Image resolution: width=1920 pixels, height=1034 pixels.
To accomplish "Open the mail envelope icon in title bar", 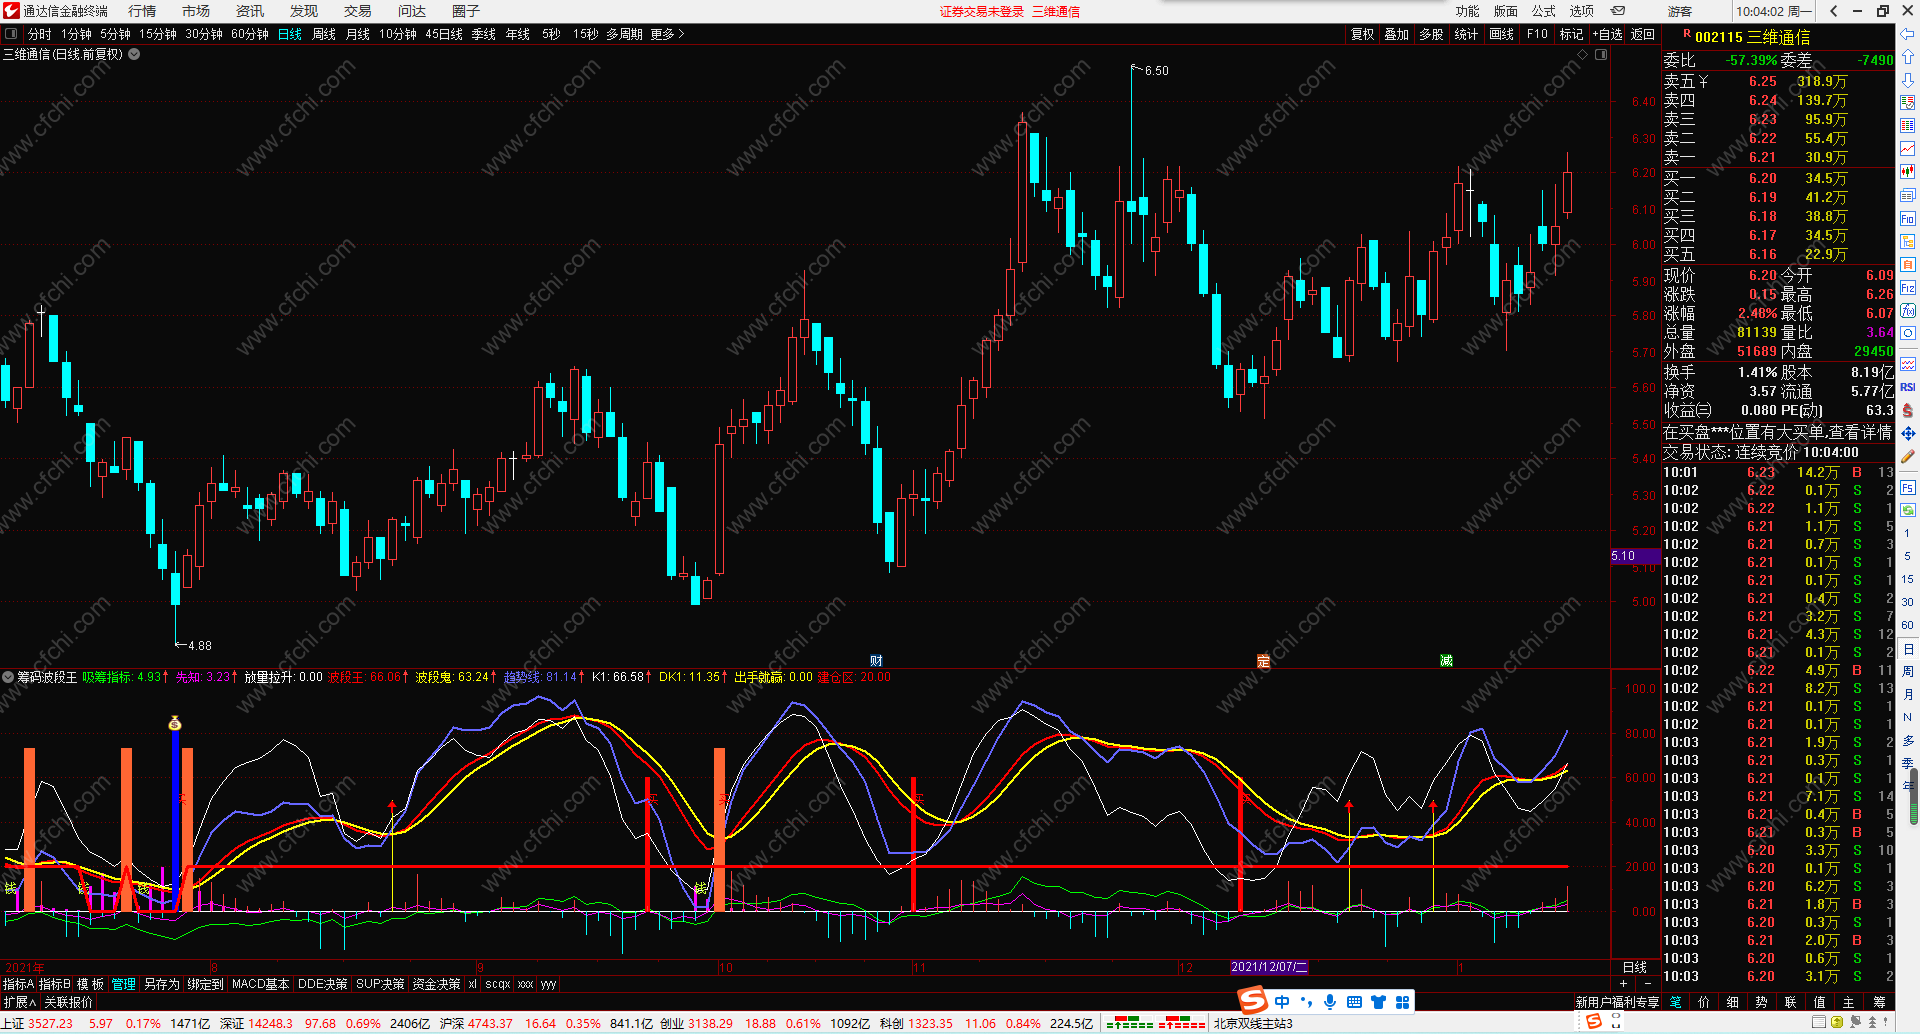I will tap(1617, 11).
